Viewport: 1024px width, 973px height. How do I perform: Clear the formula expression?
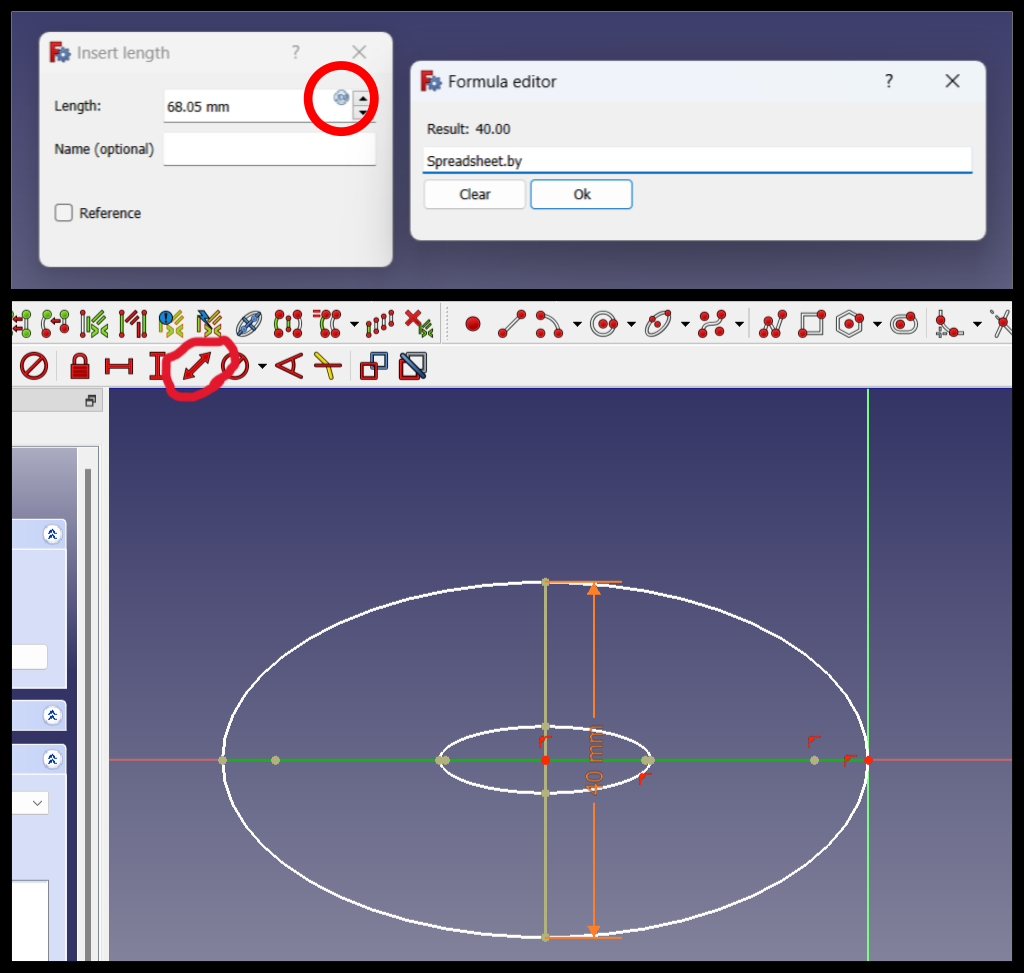pos(474,194)
